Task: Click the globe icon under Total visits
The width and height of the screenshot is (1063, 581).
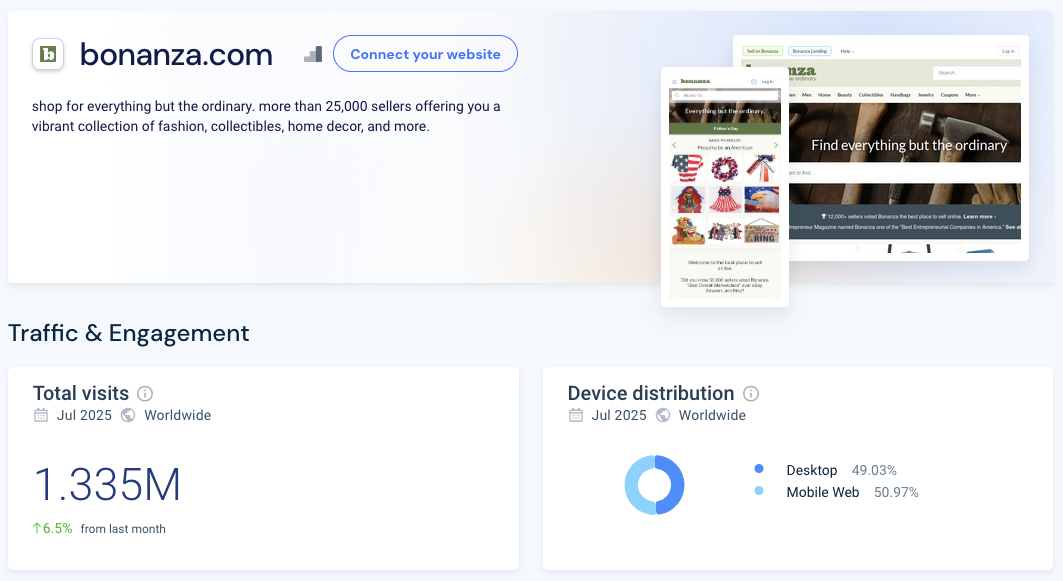Action: (128, 415)
